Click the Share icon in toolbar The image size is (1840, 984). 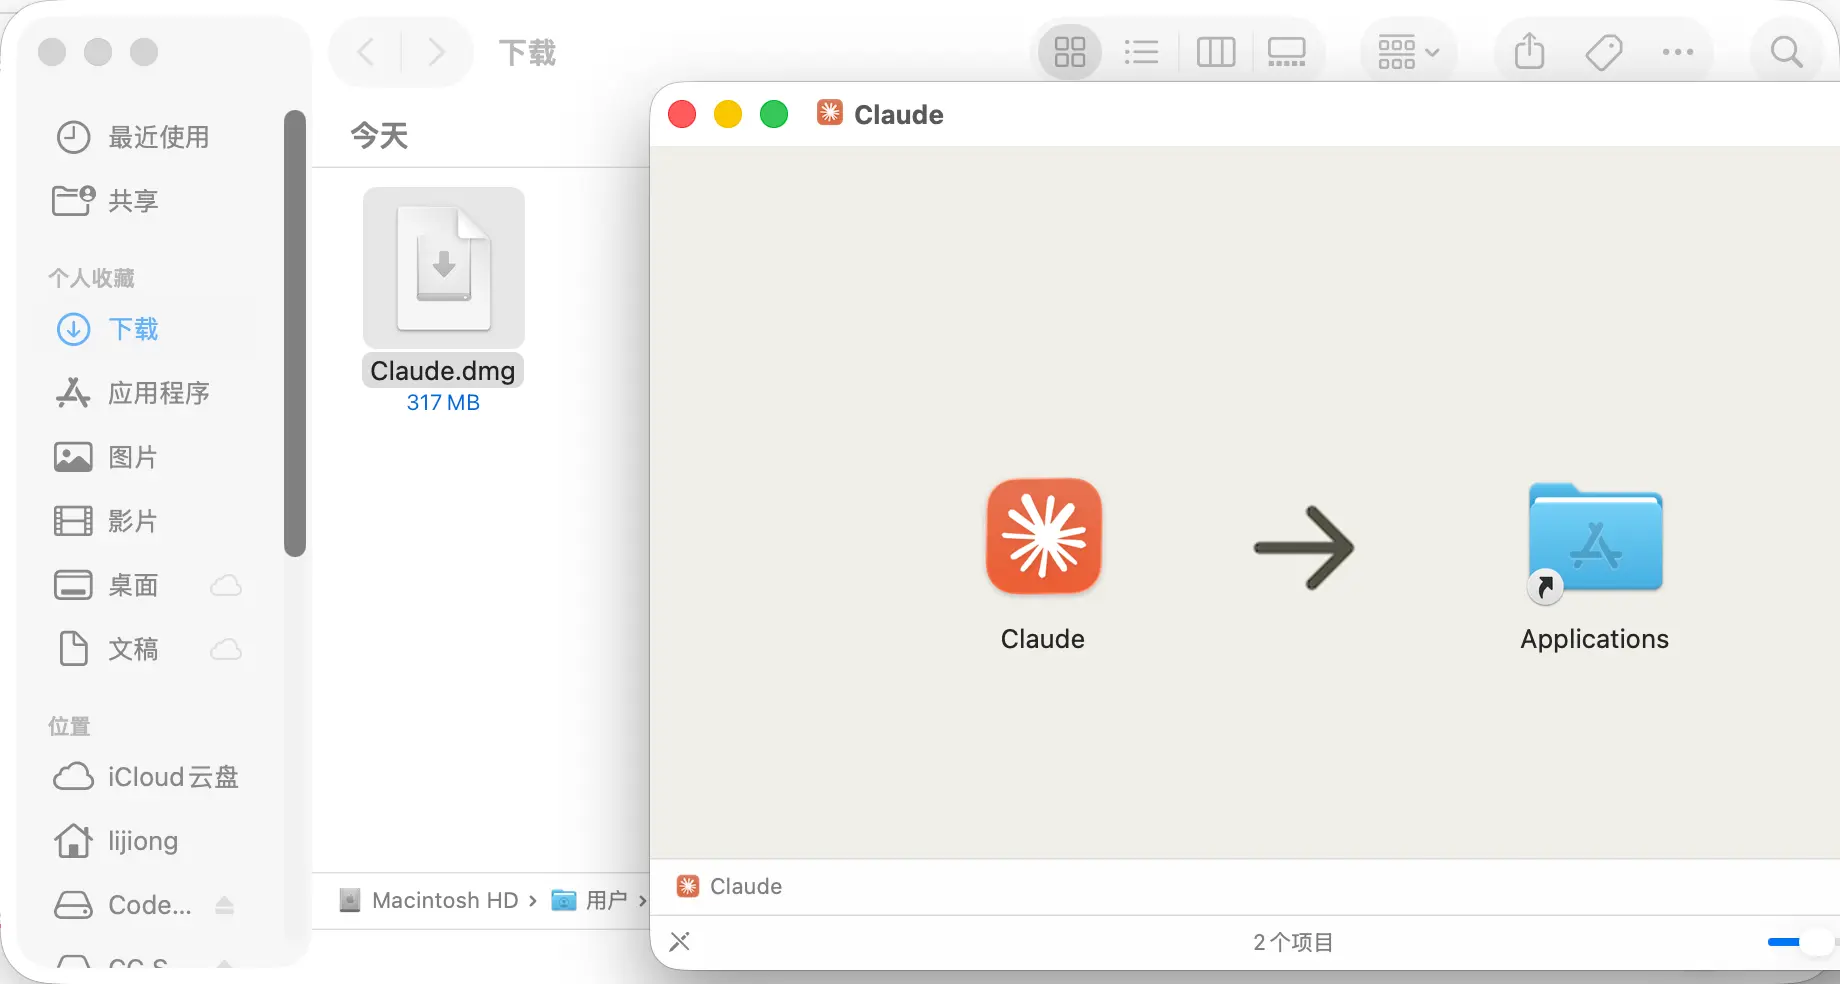[x=1529, y=52]
